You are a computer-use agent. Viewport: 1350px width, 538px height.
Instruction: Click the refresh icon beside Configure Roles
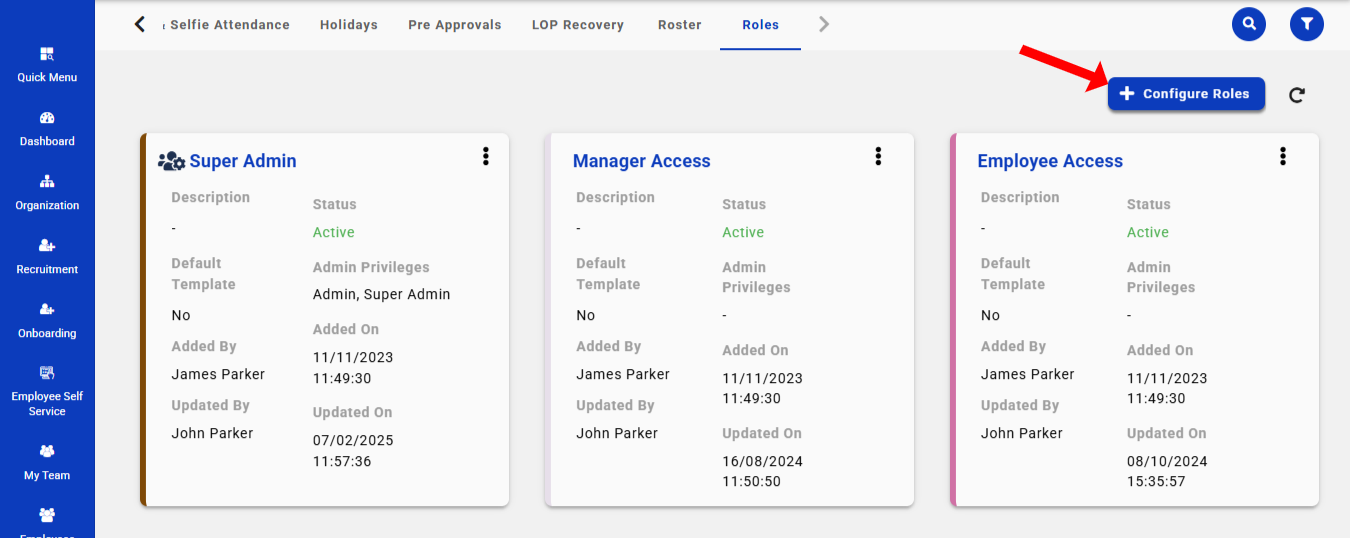point(1297,95)
